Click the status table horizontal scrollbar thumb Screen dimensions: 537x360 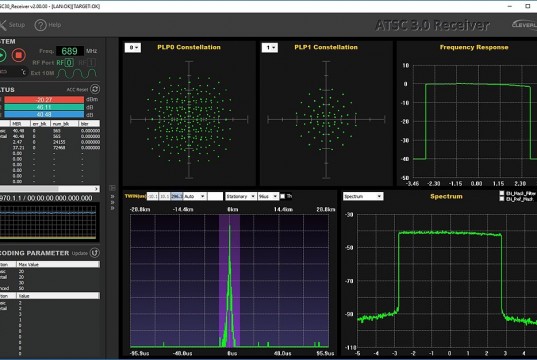tap(29, 189)
